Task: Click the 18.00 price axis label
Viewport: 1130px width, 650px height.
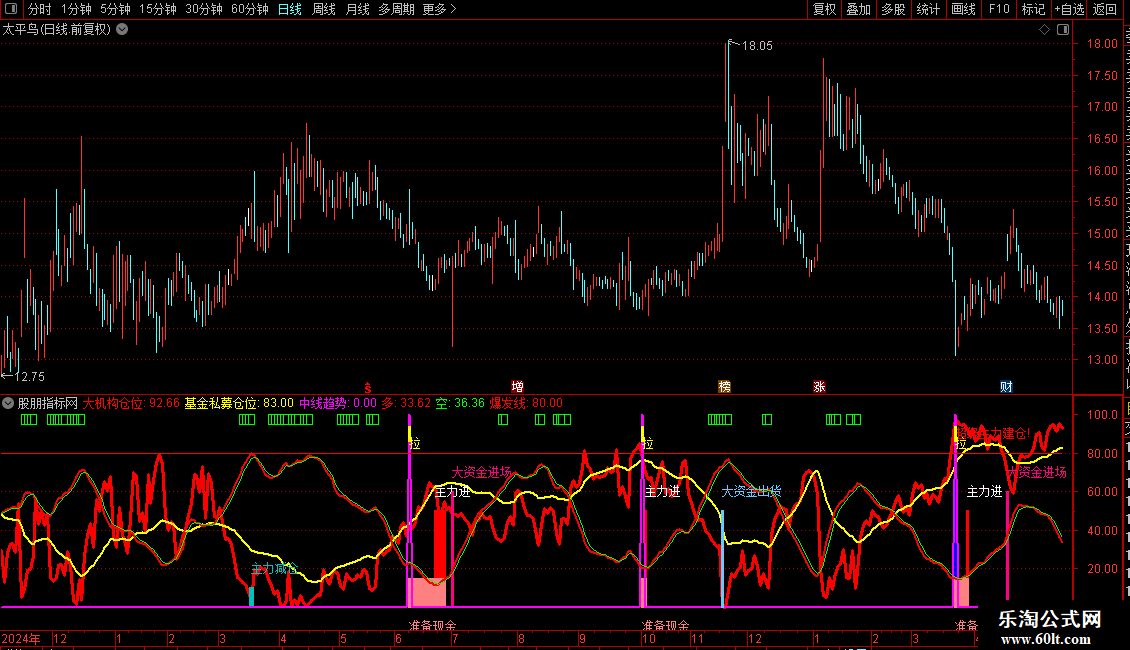Action: point(1102,44)
